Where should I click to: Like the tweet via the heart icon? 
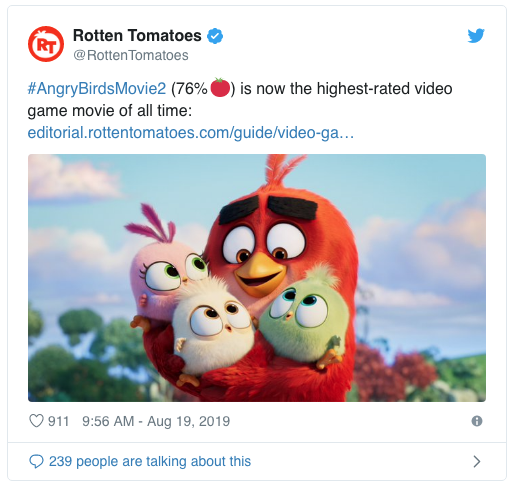[x=36, y=421]
